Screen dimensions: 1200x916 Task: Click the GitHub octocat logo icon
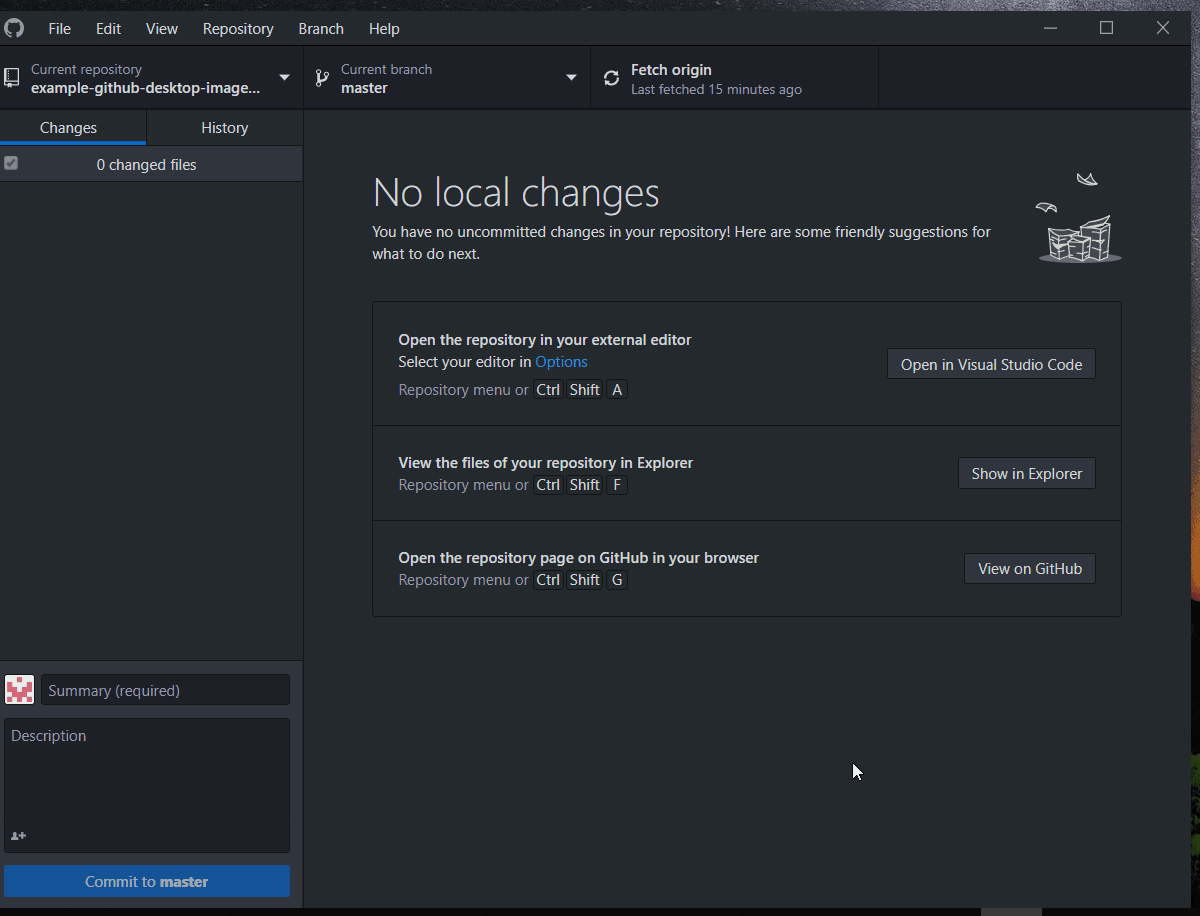pos(13,28)
